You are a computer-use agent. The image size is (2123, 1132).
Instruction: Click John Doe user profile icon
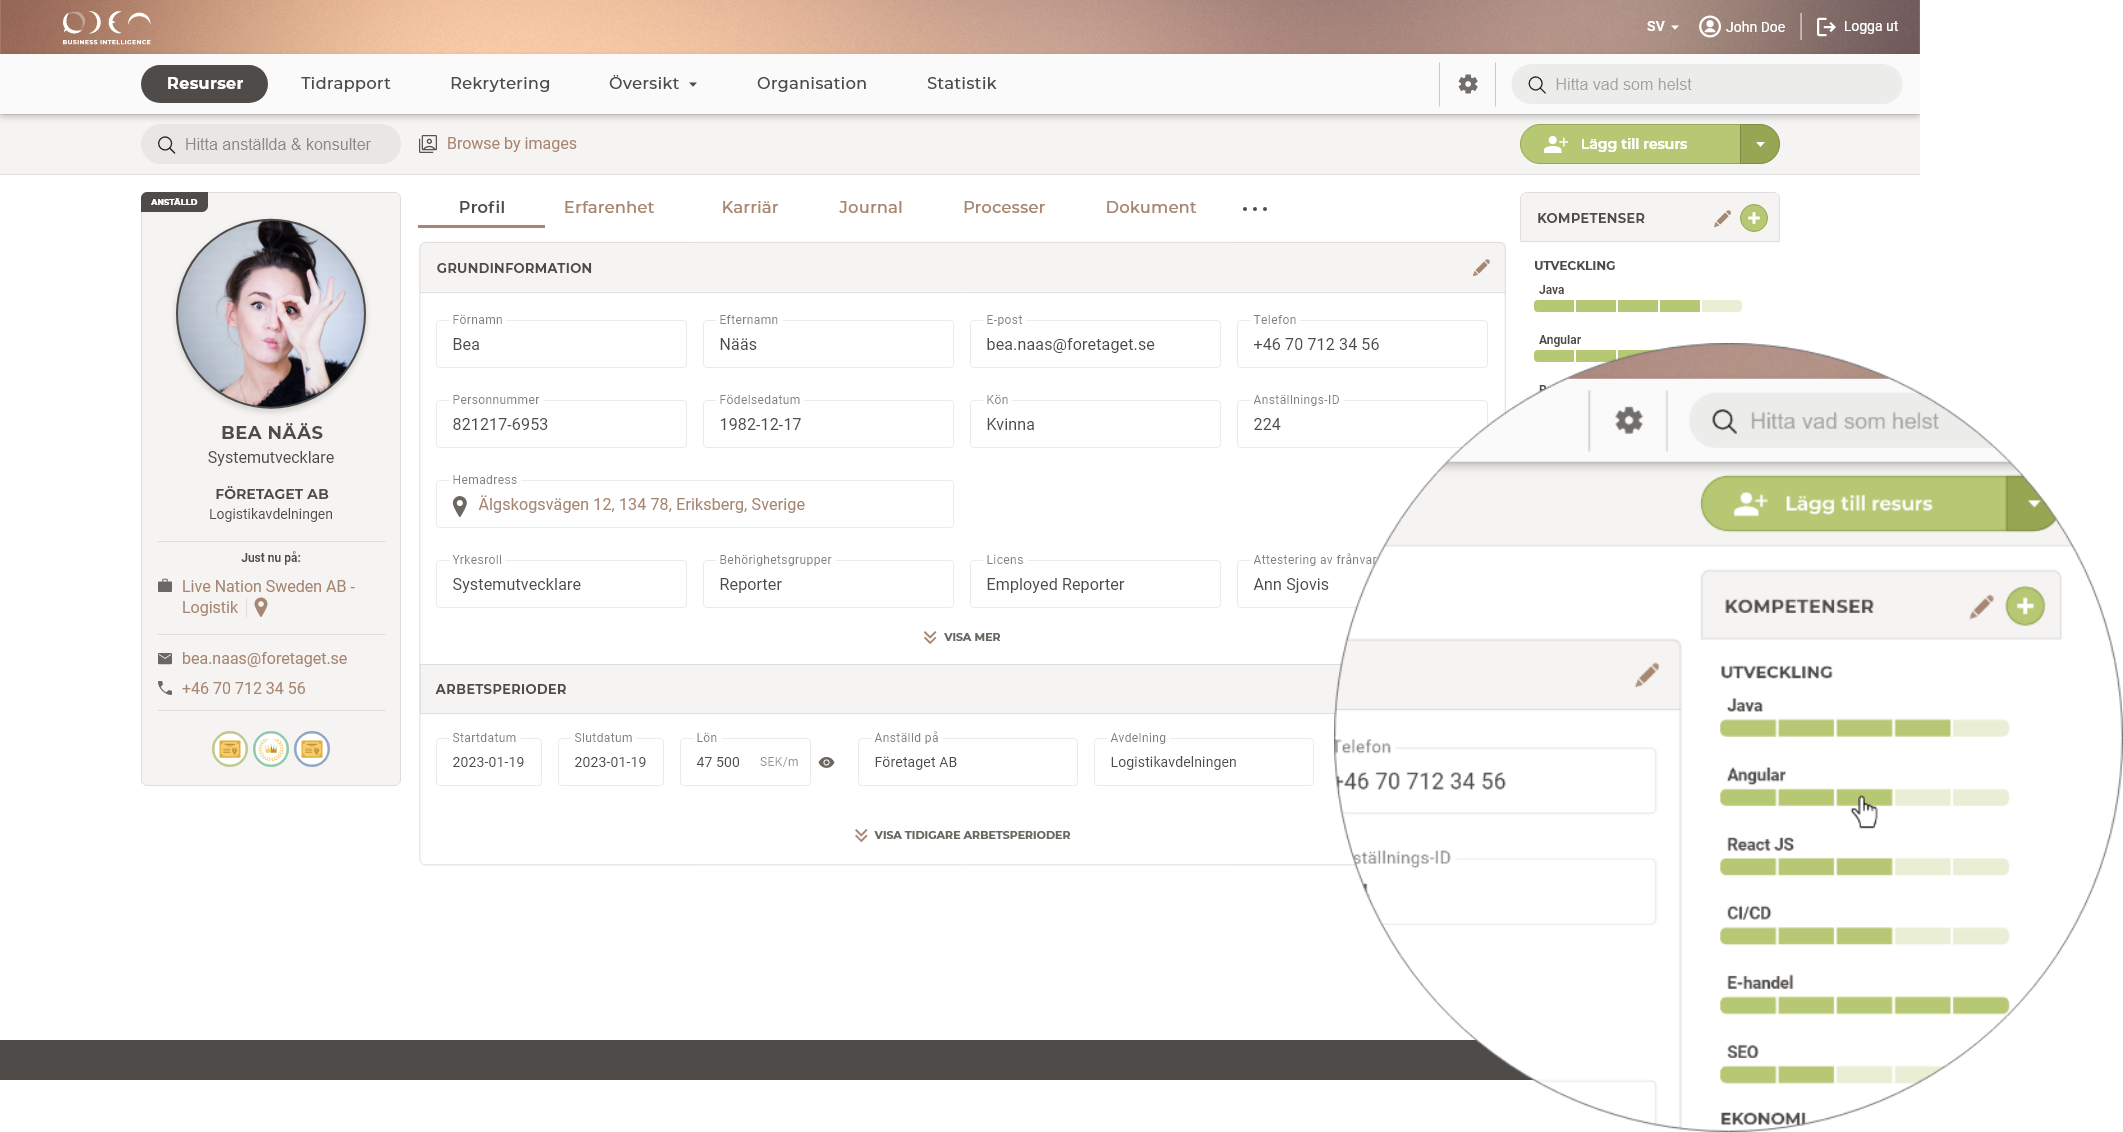[1709, 27]
